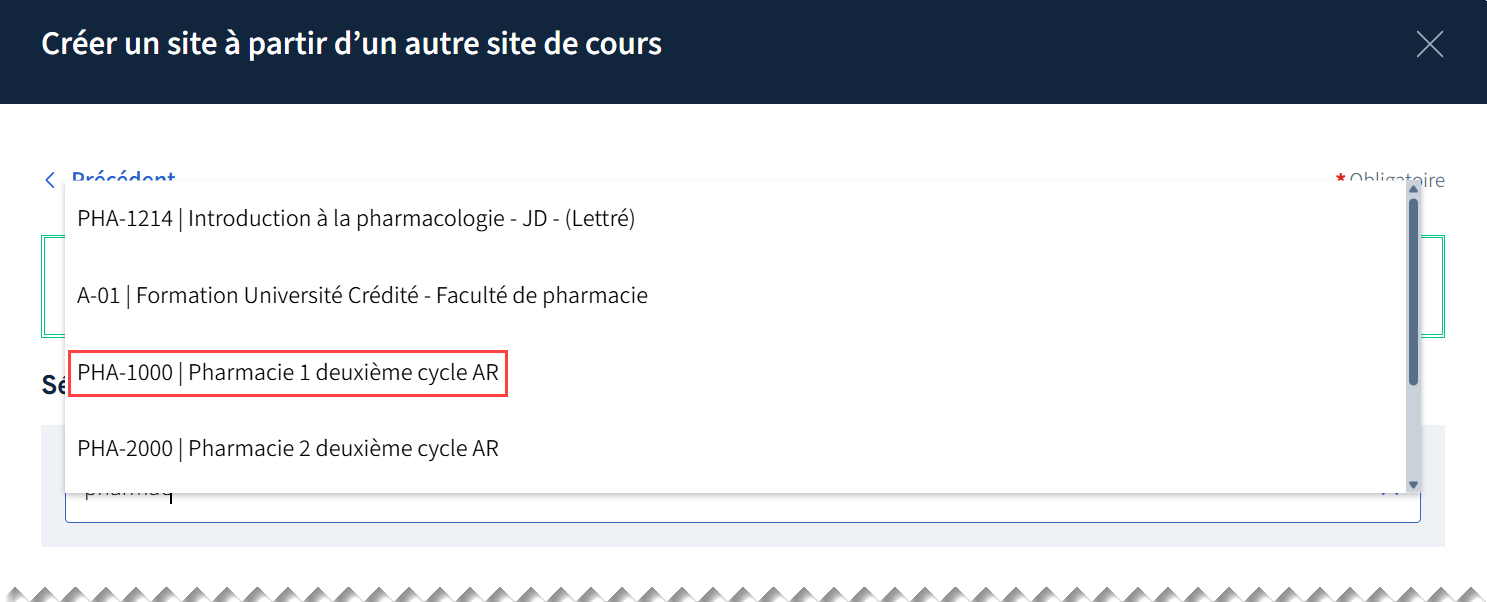The width and height of the screenshot is (1487, 602).
Task: Go back via the Précédent link
Action: click(123, 176)
